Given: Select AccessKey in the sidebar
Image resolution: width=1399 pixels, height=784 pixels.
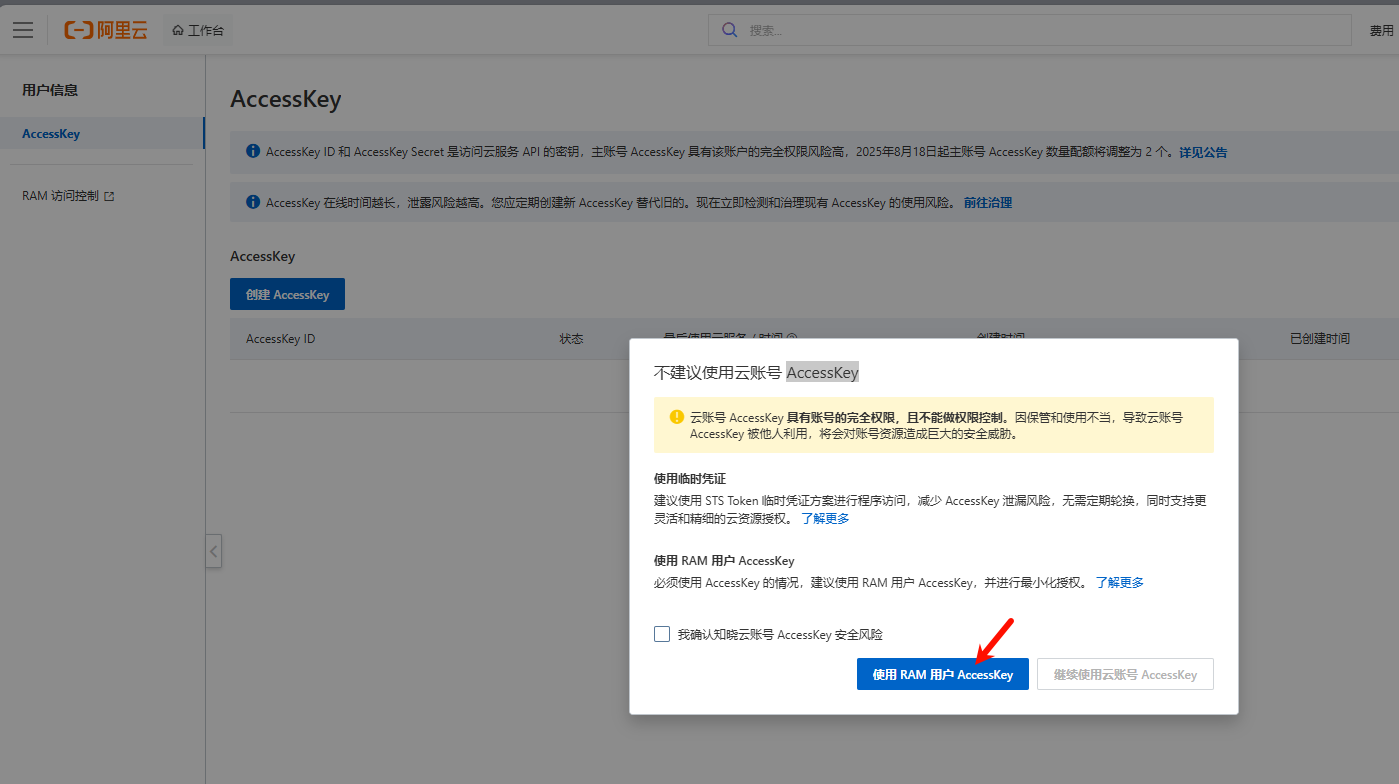Looking at the screenshot, I should coord(102,133).
